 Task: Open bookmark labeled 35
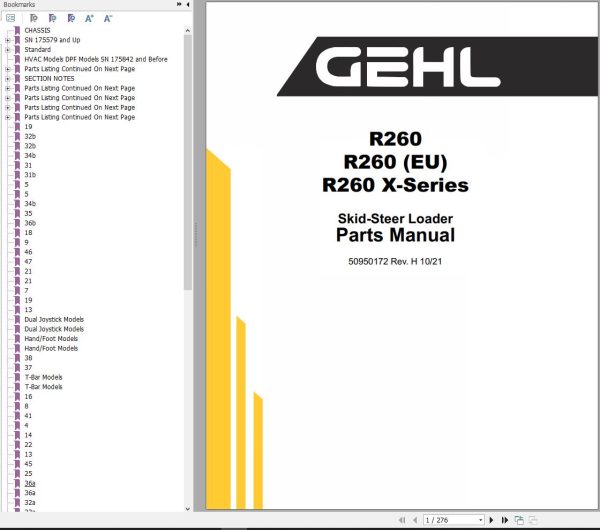click(x=28, y=214)
